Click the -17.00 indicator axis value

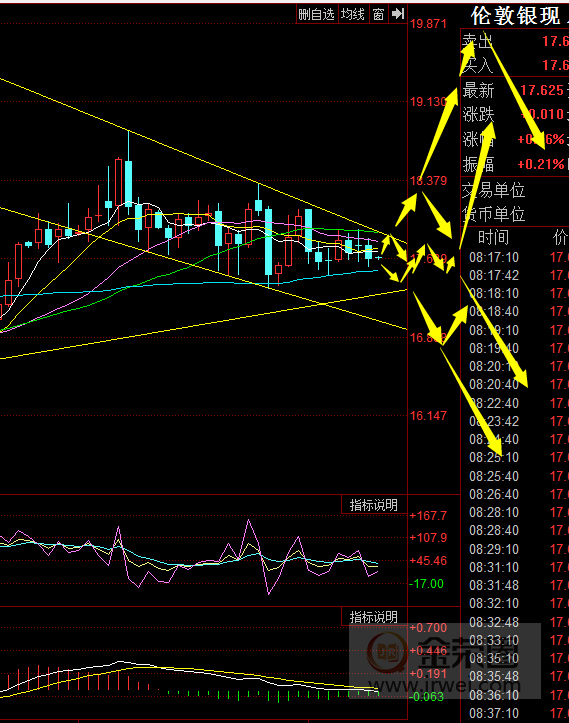pyautogui.click(x=427, y=584)
